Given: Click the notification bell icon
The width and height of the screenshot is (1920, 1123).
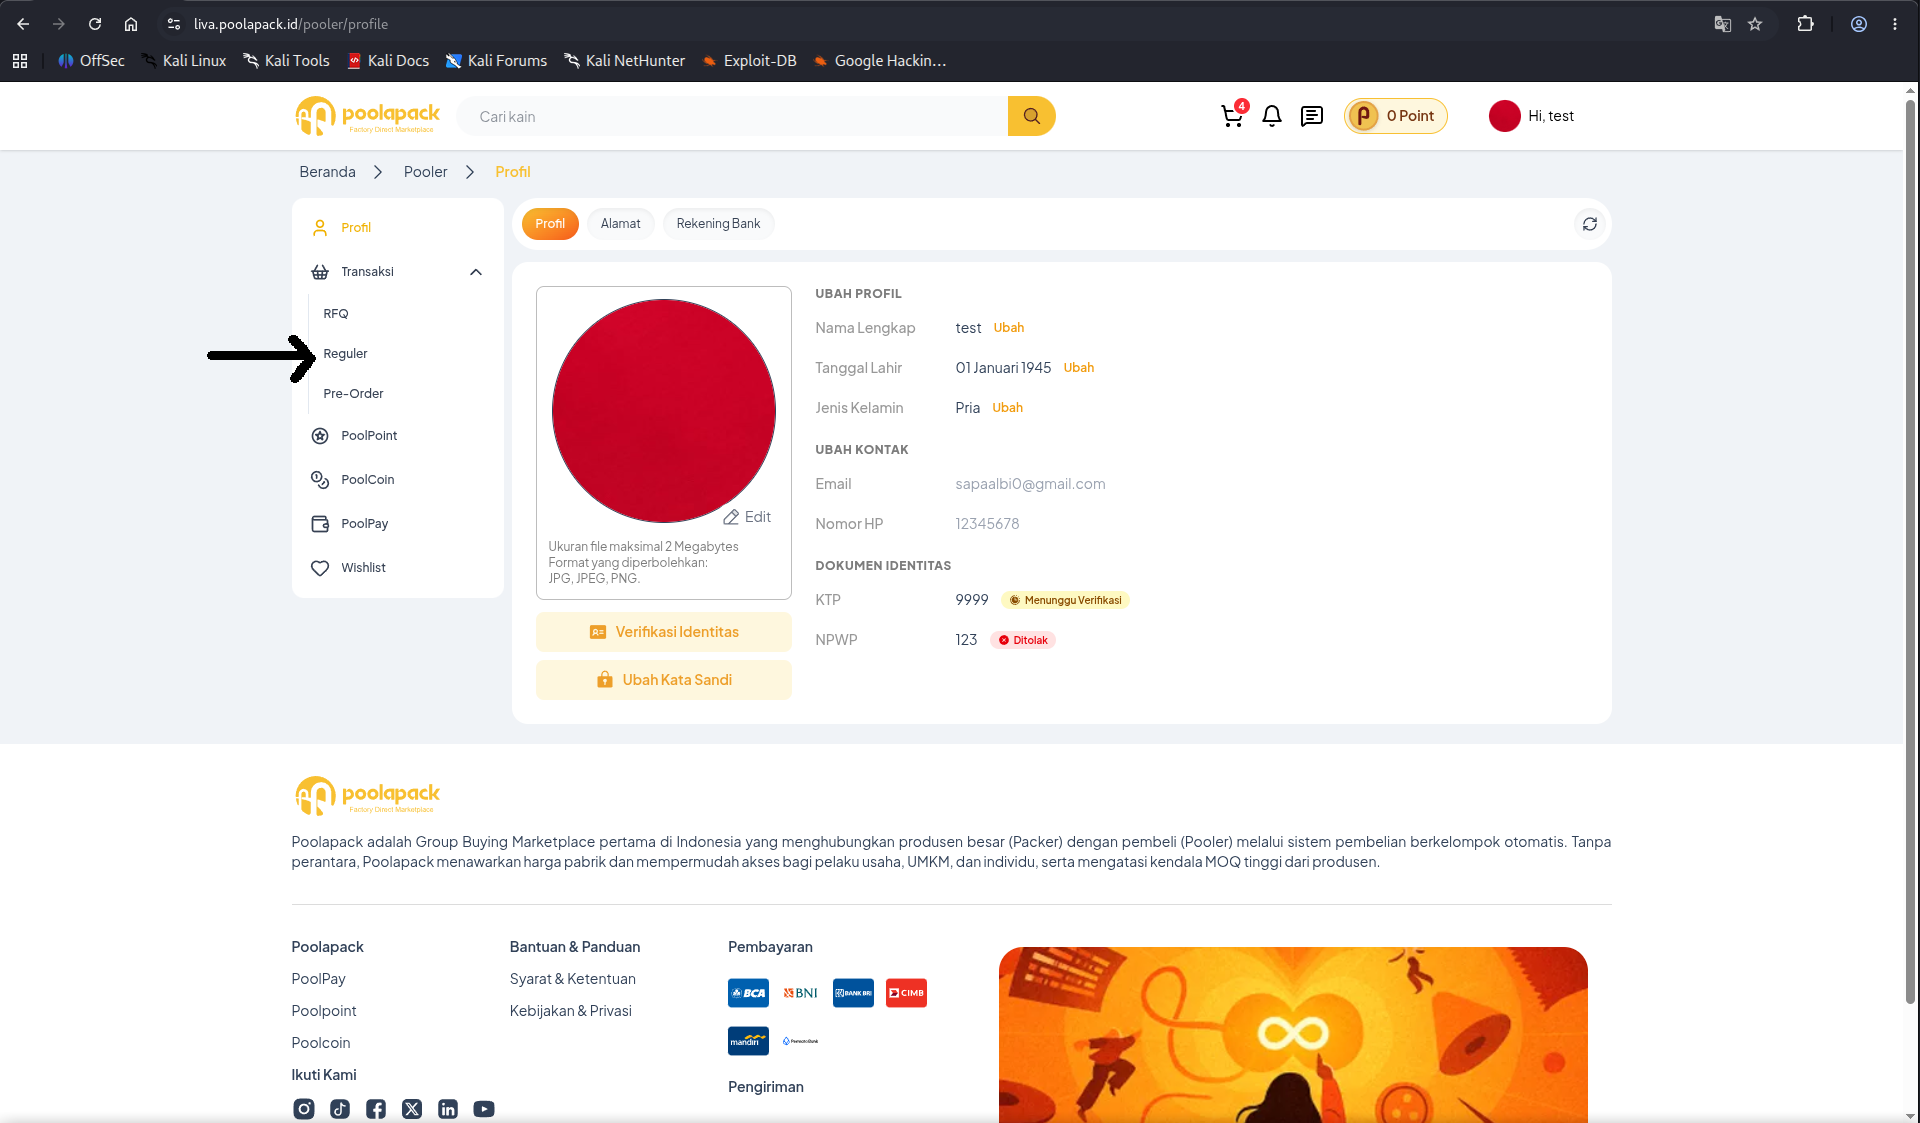Looking at the screenshot, I should pyautogui.click(x=1272, y=116).
